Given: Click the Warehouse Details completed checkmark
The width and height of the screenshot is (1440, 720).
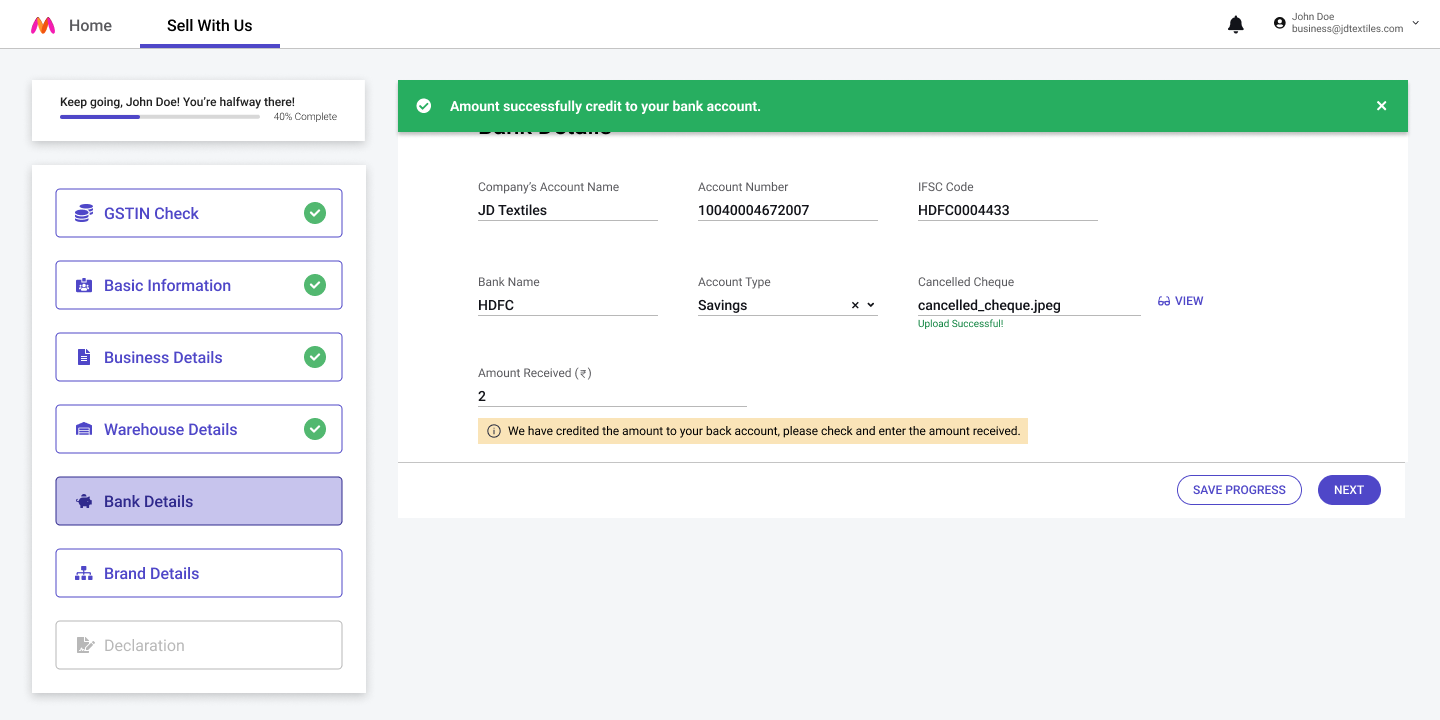Looking at the screenshot, I should 315,429.
